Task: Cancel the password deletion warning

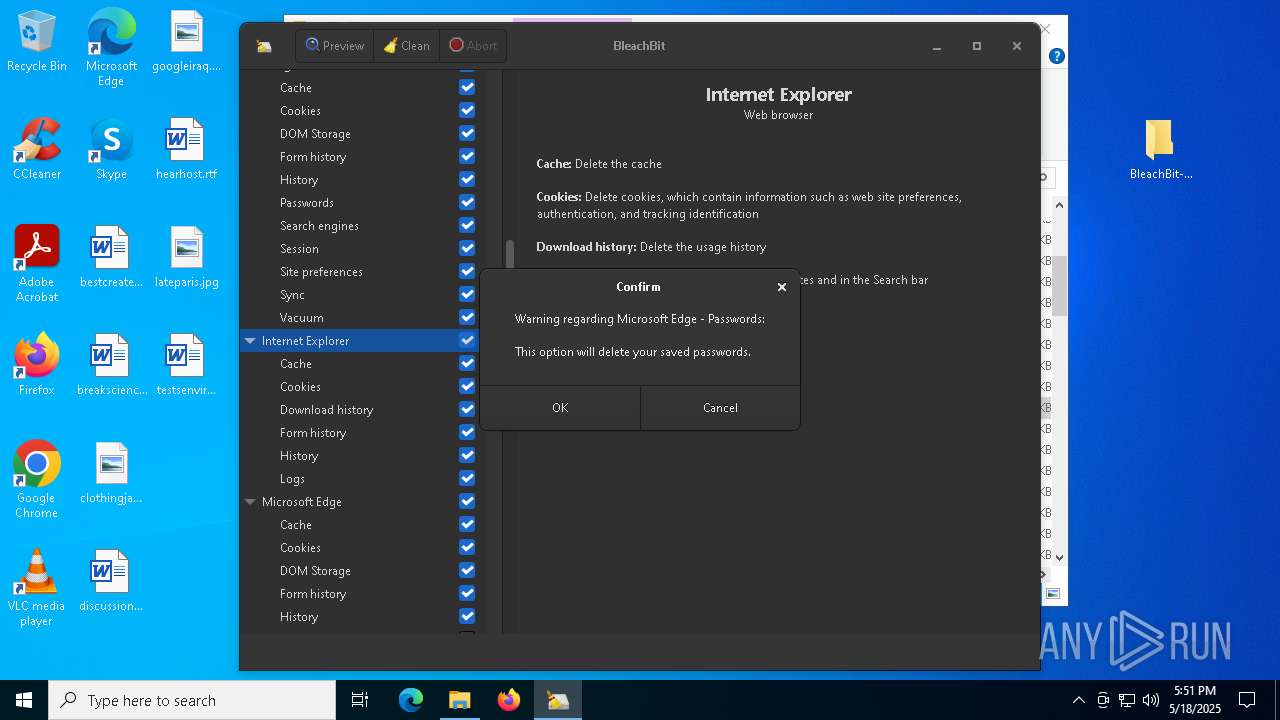Action: tap(720, 408)
